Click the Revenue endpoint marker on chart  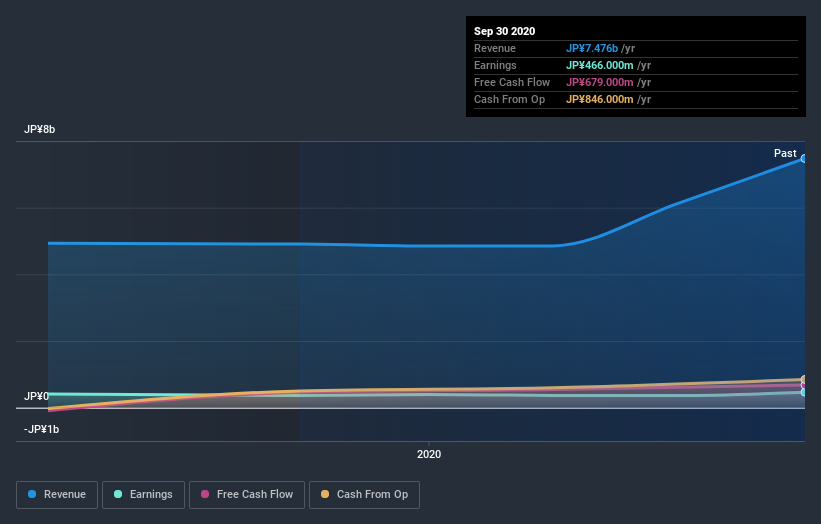(x=804, y=159)
